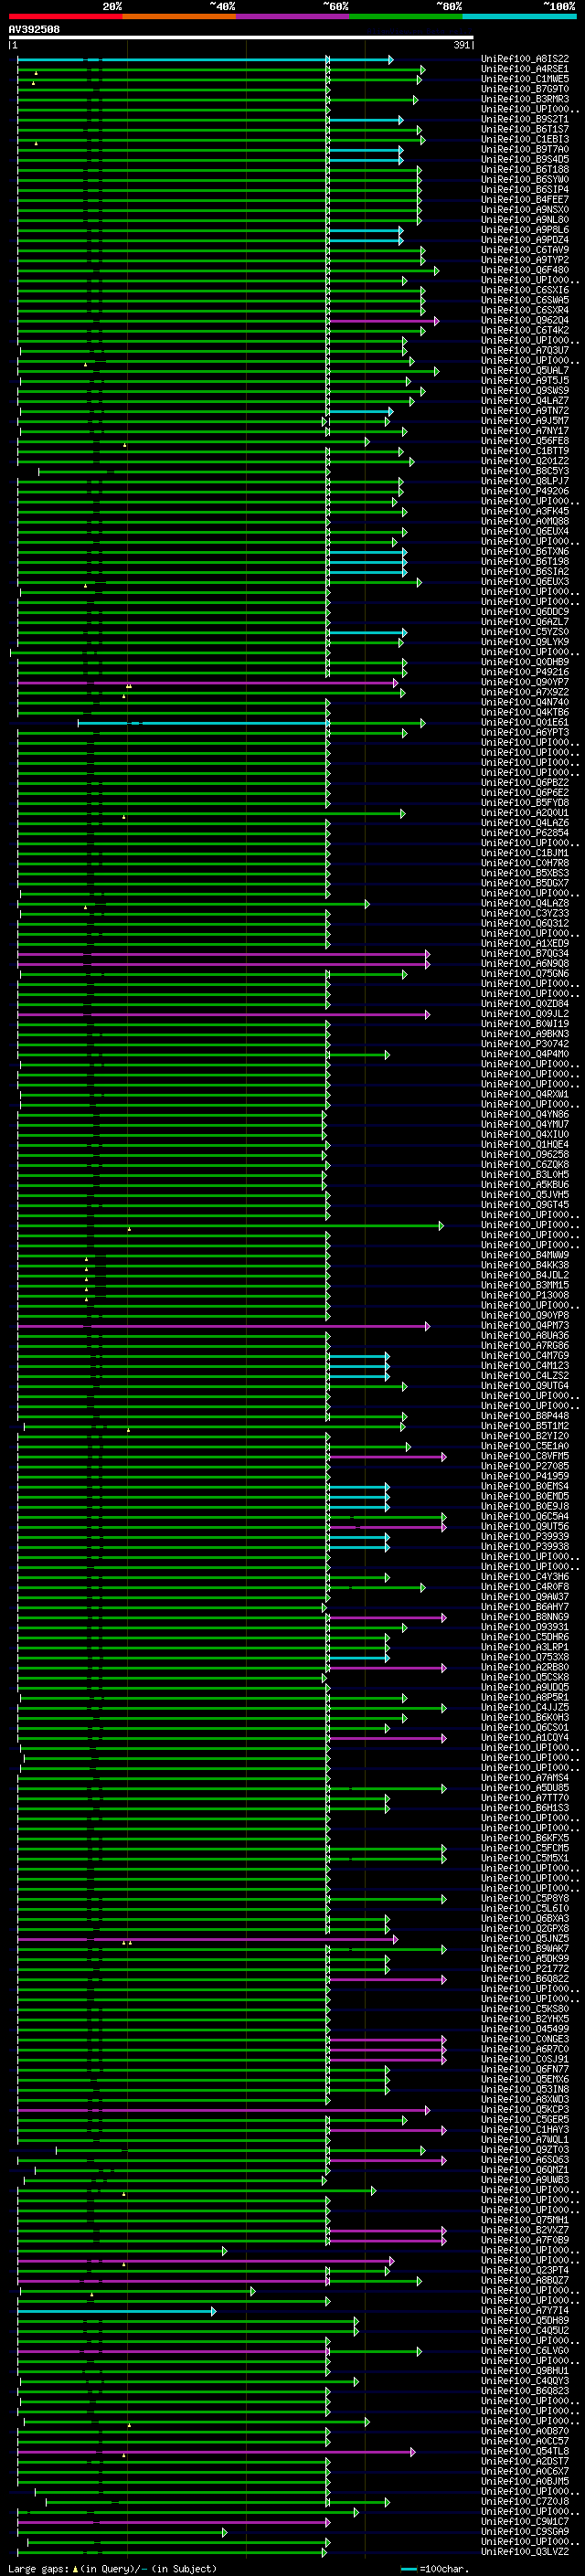Image resolution: width=585 pixels, height=2576 pixels.
Task: Click the red 20% identity legend bar
Action: 65,16
